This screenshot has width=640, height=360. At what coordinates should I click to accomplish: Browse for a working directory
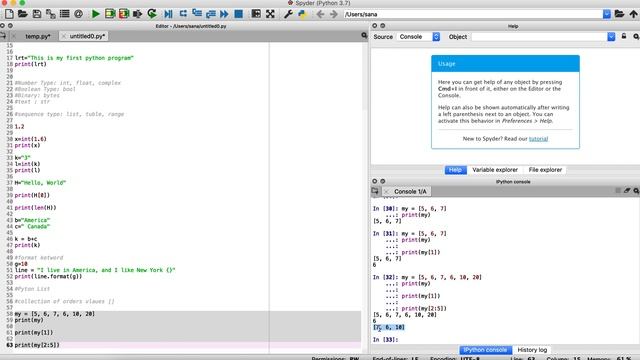pyautogui.click(x=619, y=14)
